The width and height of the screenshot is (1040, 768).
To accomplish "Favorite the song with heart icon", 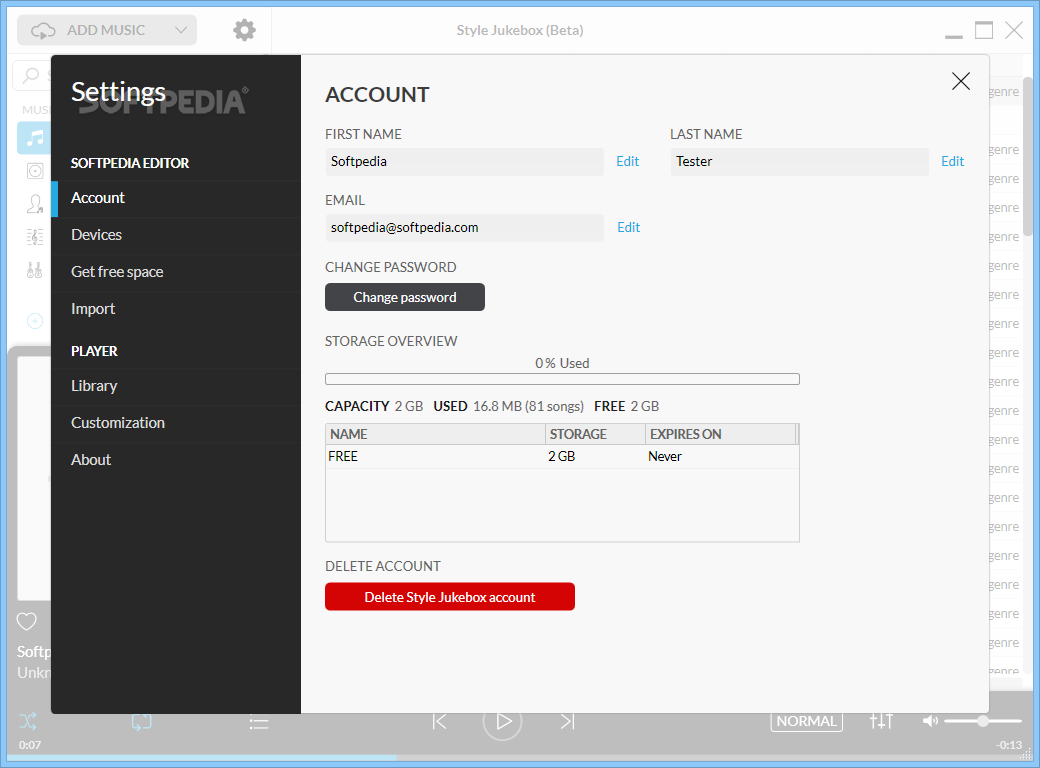I will (x=27, y=621).
